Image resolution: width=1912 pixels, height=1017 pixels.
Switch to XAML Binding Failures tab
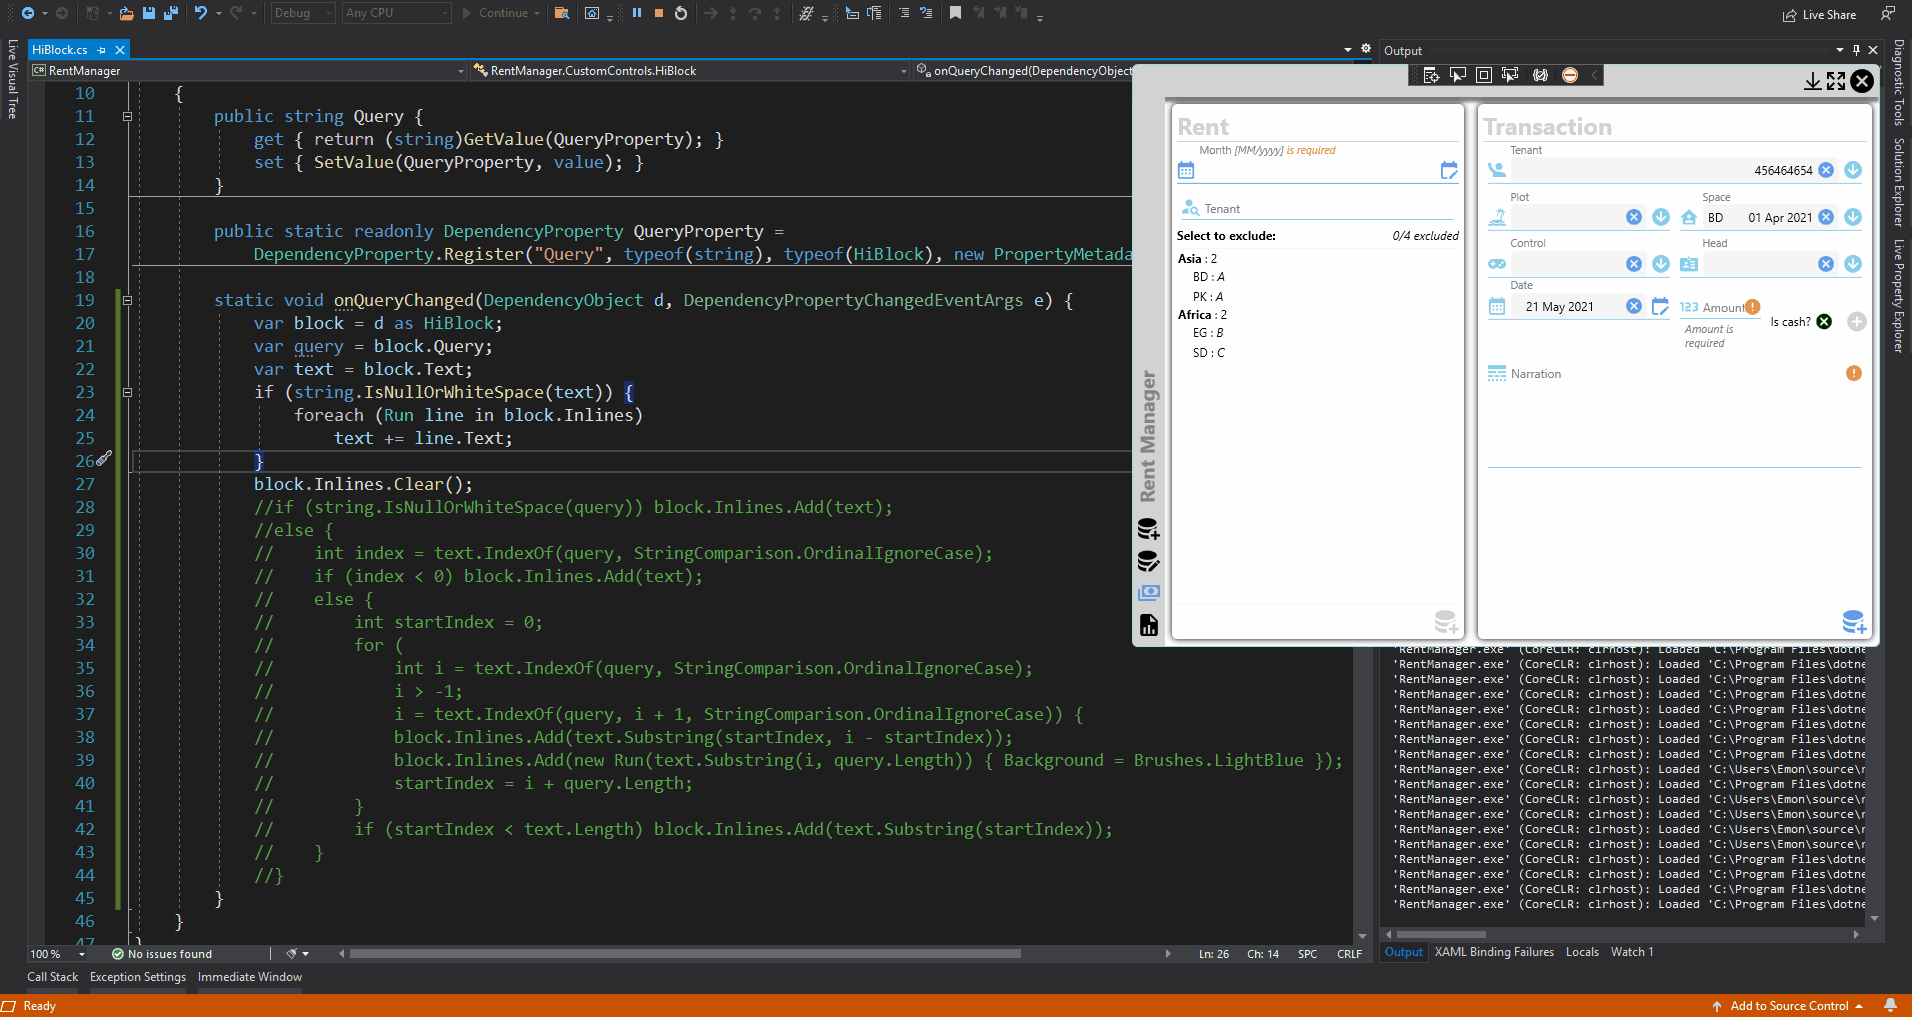[1494, 952]
